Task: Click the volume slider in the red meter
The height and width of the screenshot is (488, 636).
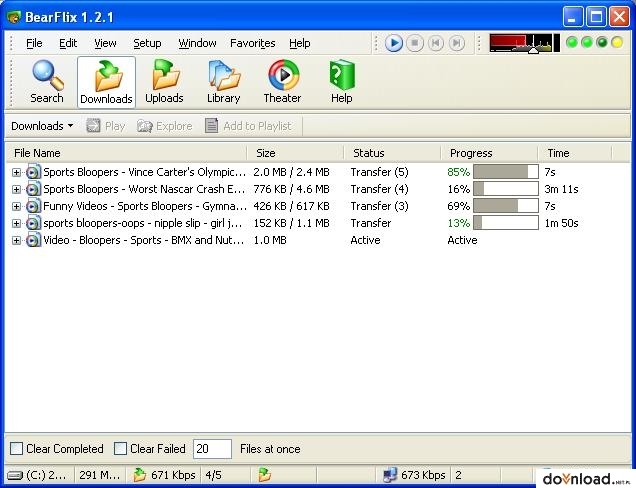Action: (x=534, y=50)
